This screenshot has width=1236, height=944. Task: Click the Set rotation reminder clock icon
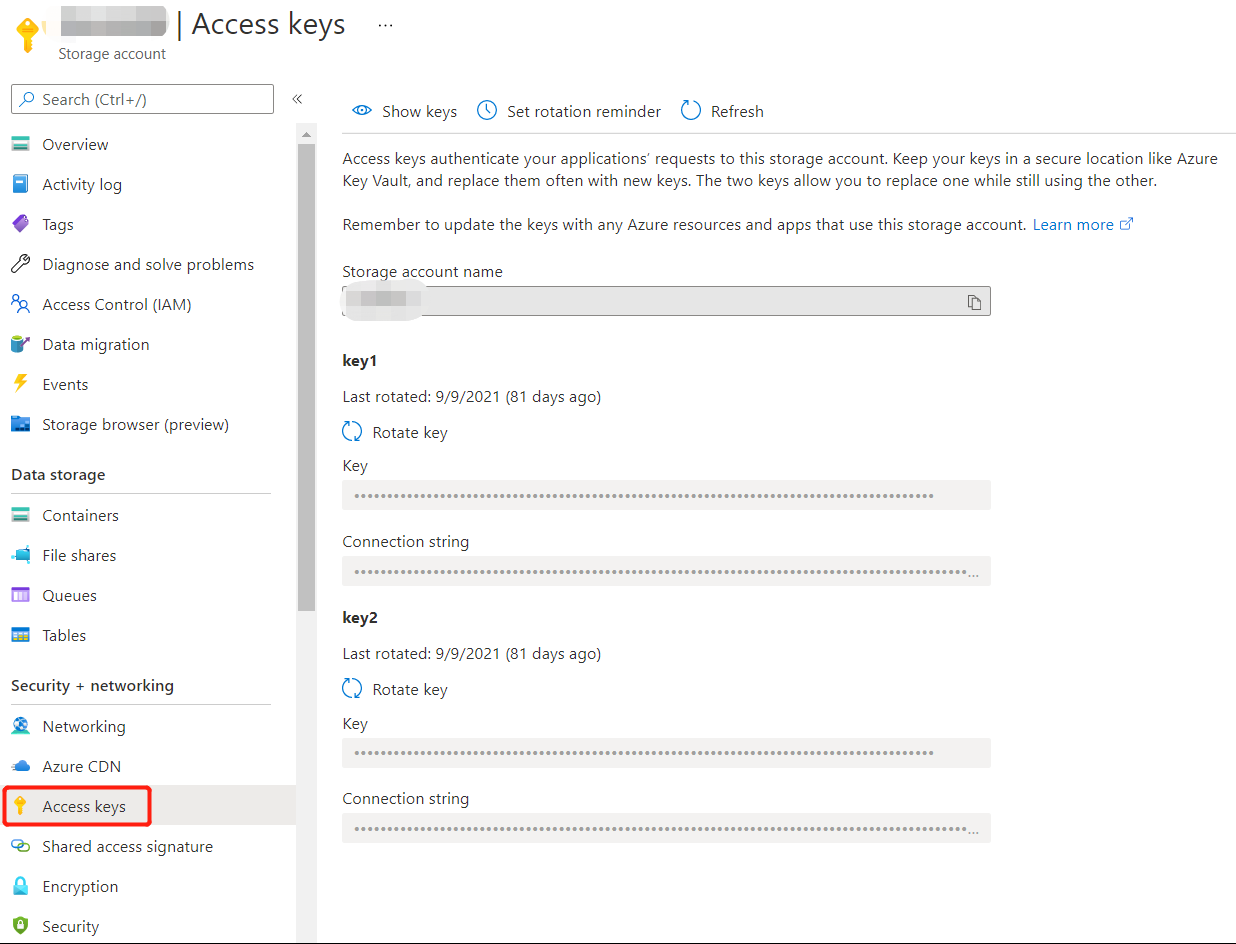click(487, 111)
